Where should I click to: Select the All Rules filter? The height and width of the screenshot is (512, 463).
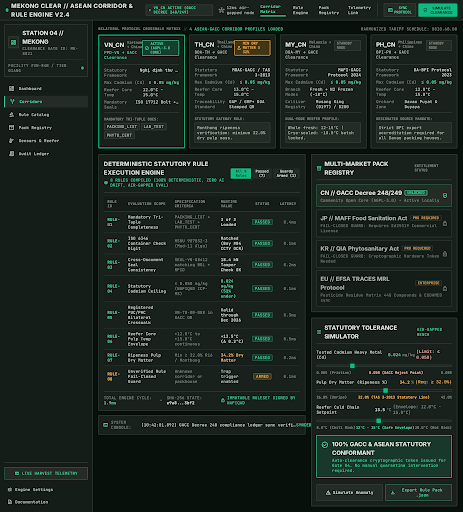click(x=241, y=173)
